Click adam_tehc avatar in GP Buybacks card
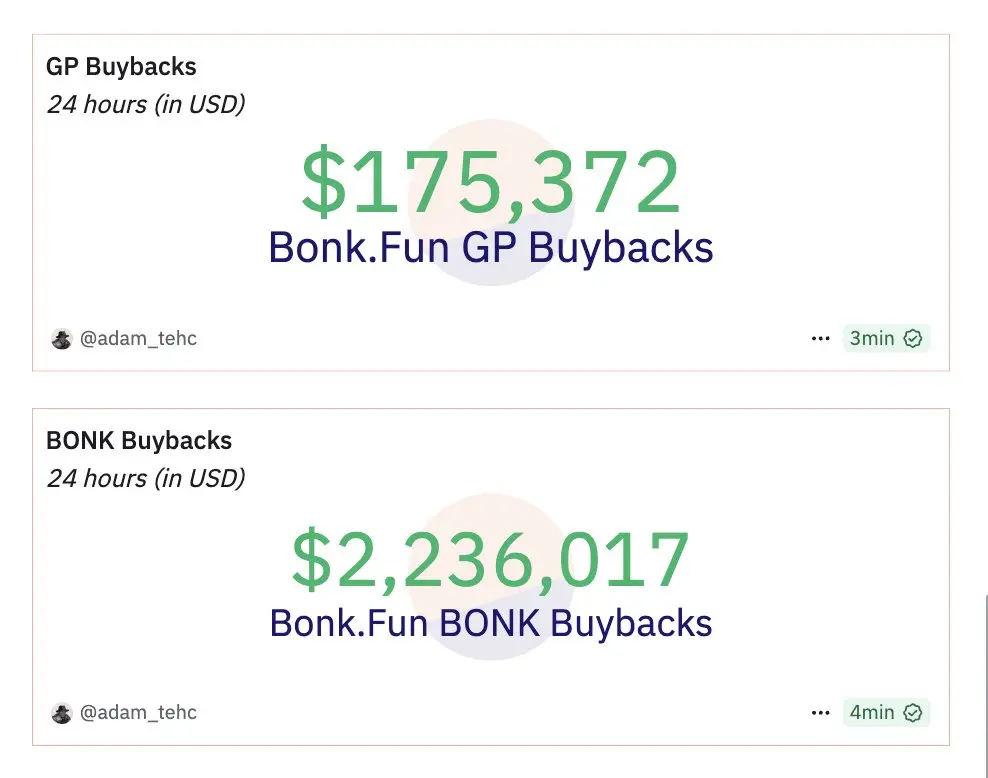The height and width of the screenshot is (778, 988). click(x=62, y=339)
